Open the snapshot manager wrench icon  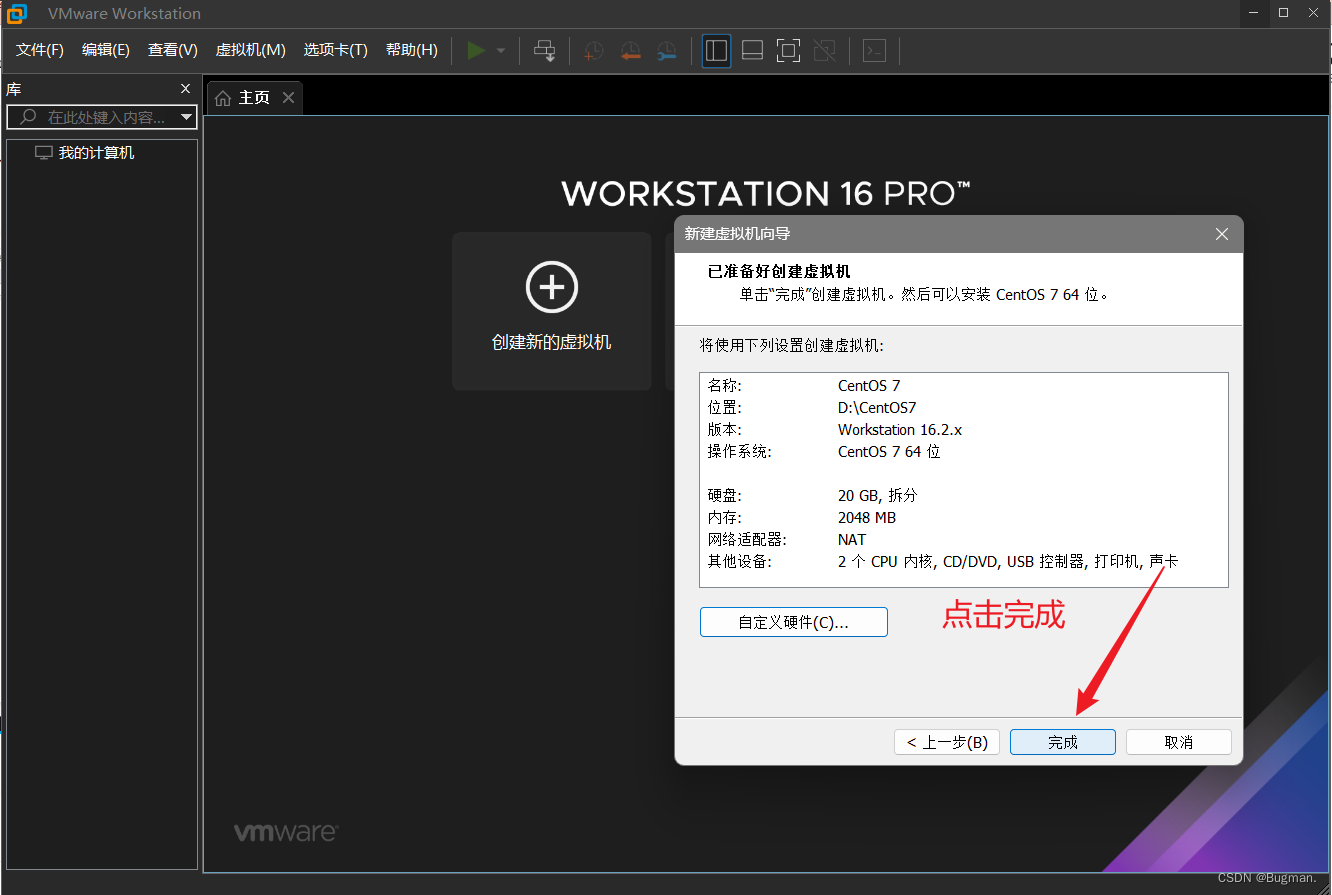point(666,51)
